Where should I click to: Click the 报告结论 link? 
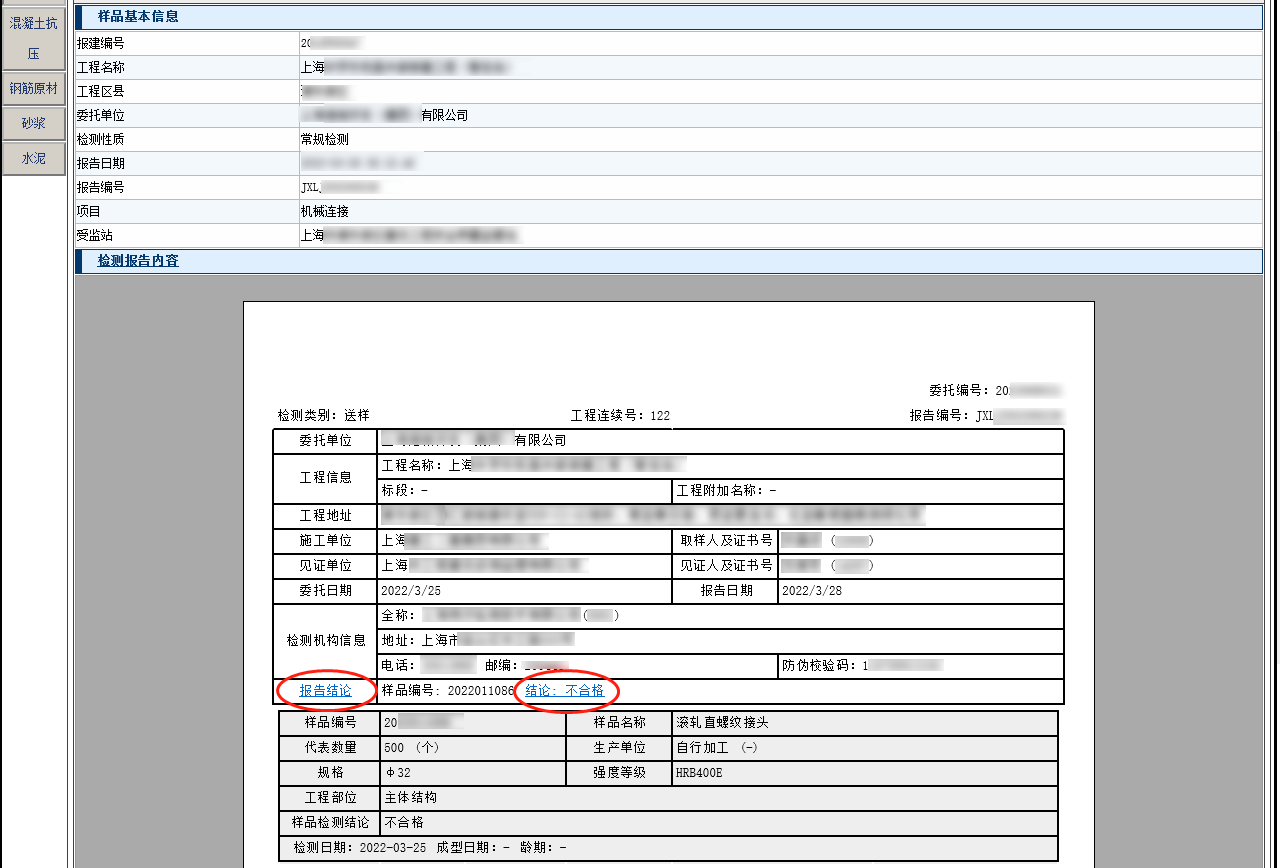[x=325, y=691]
